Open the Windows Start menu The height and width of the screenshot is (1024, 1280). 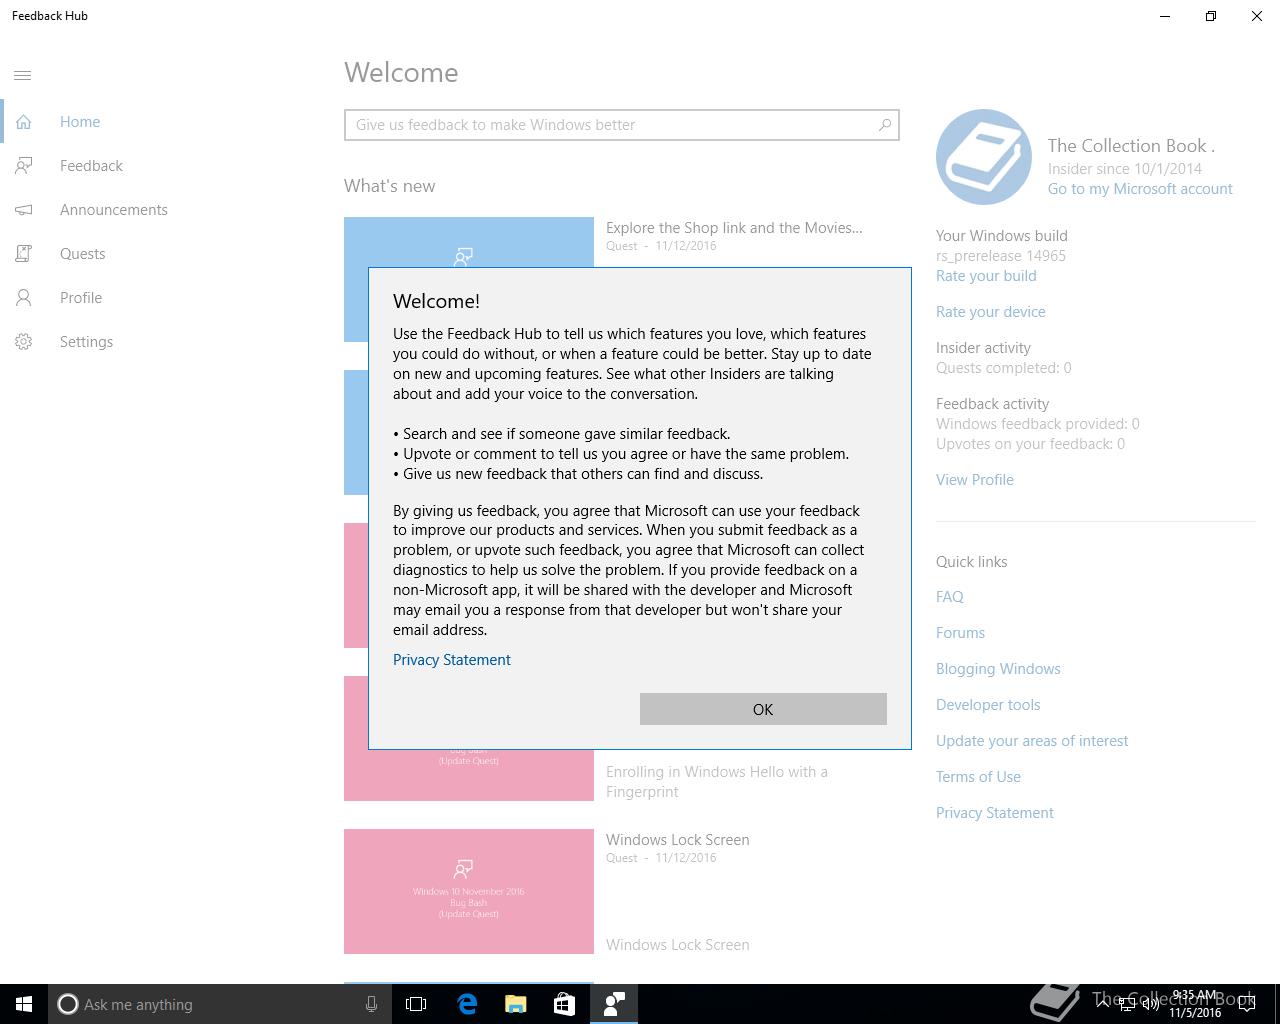(24, 1004)
